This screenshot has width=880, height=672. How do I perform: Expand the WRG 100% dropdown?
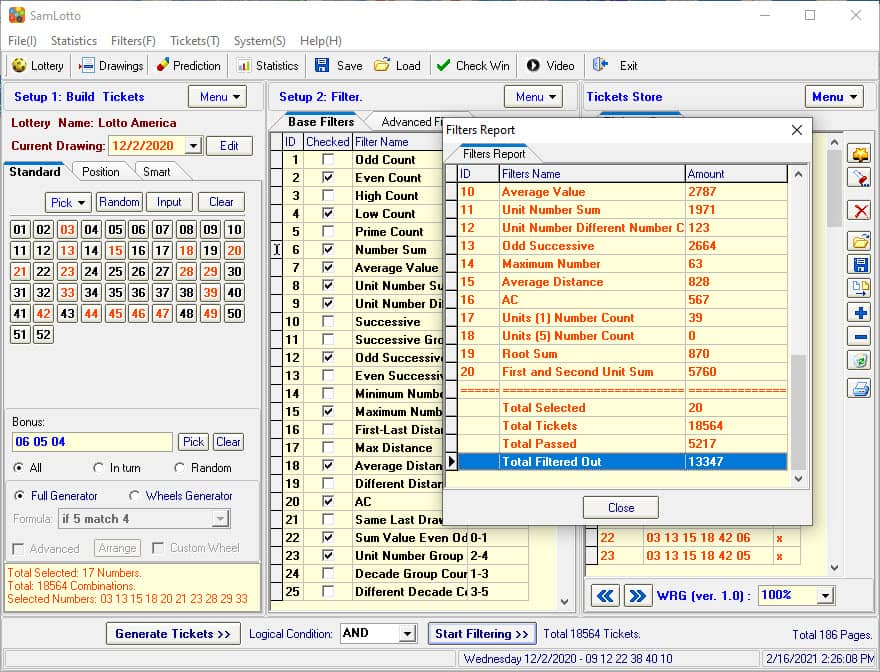pyautogui.click(x=826, y=596)
